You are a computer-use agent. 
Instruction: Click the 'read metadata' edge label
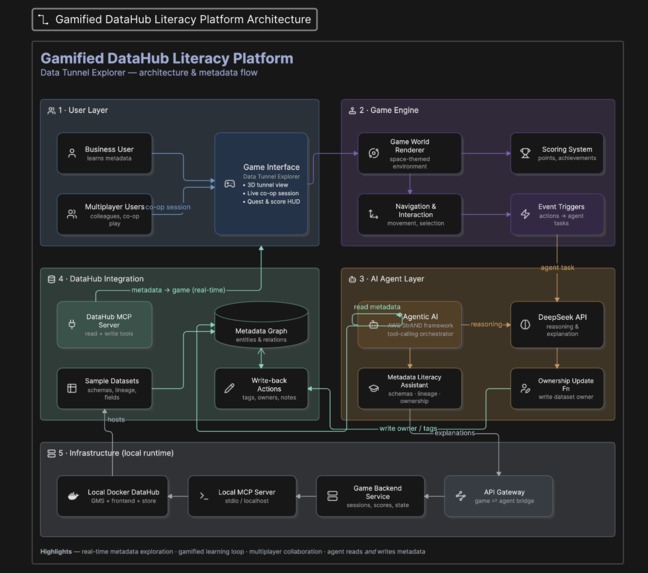(377, 307)
